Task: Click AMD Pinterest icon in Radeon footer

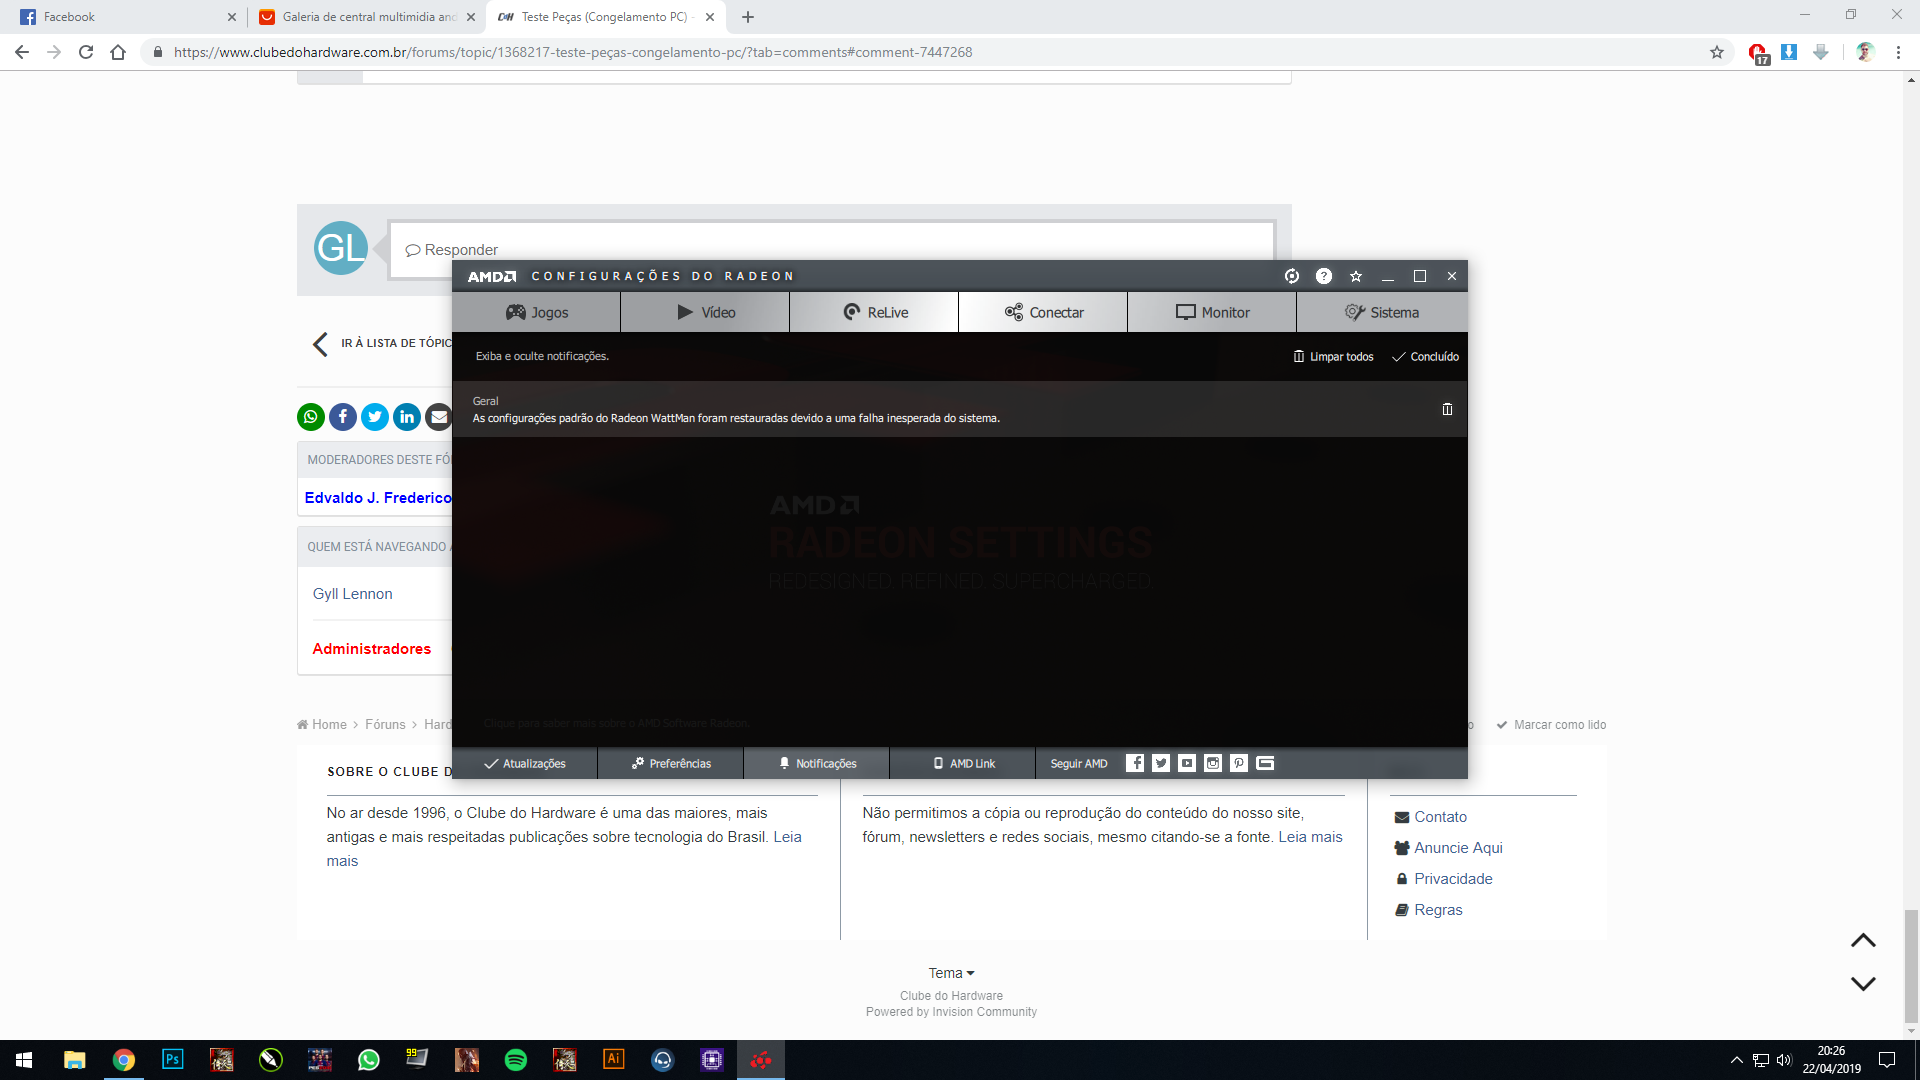Action: click(x=1239, y=763)
